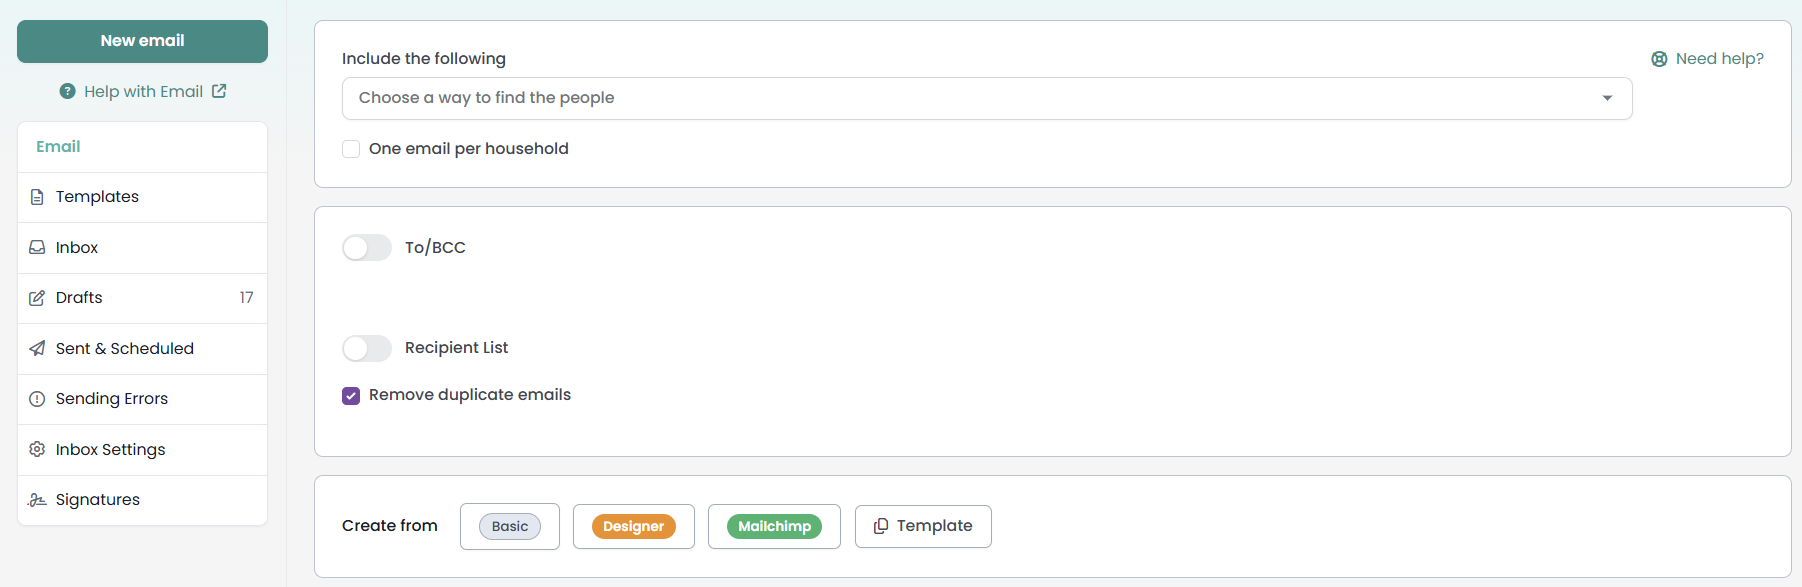
Task: Click the external link icon beside Help with Email
Action: 219,91
